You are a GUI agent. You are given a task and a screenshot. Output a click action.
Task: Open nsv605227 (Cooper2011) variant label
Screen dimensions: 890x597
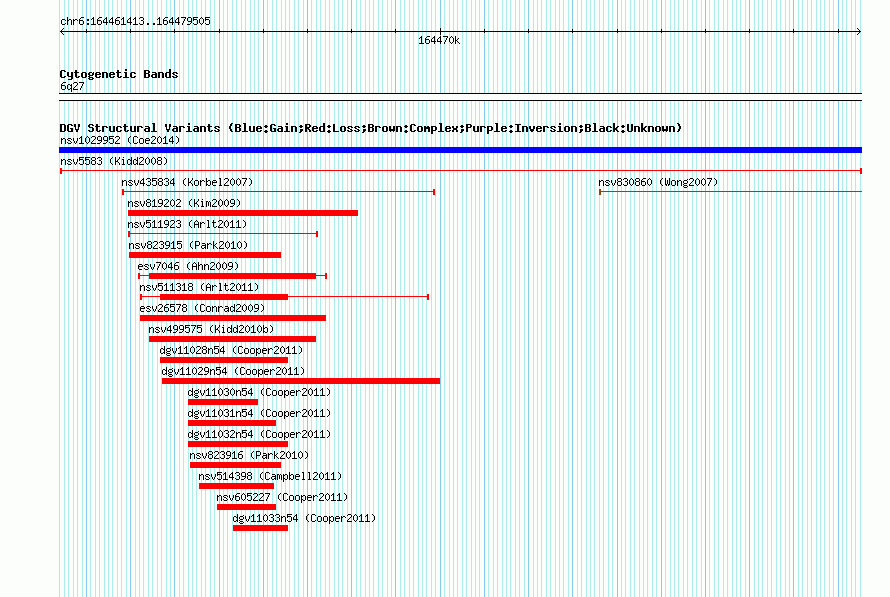pyautogui.click(x=282, y=497)
